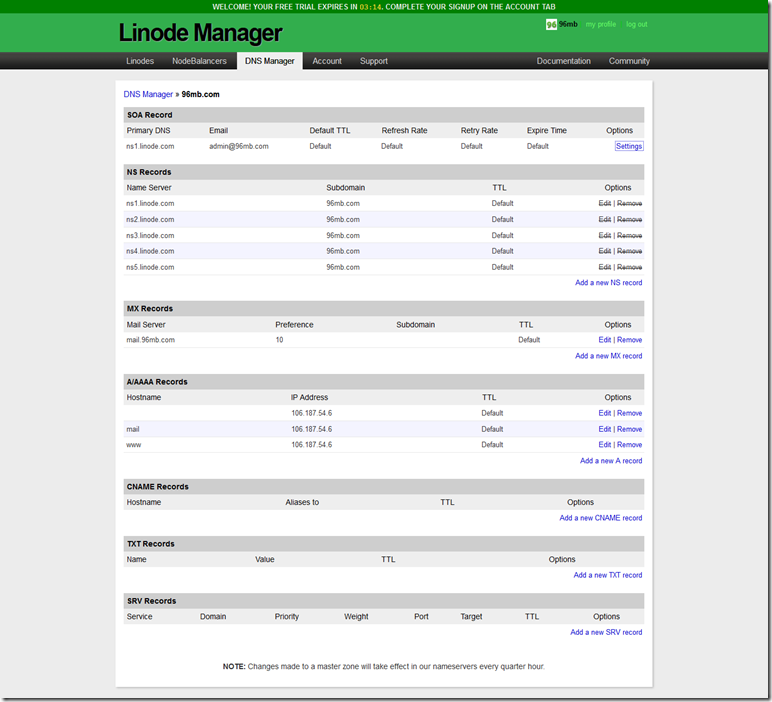Screen dimensions: 772x702
Task: Click the log out link
Action: coord(637,24)
